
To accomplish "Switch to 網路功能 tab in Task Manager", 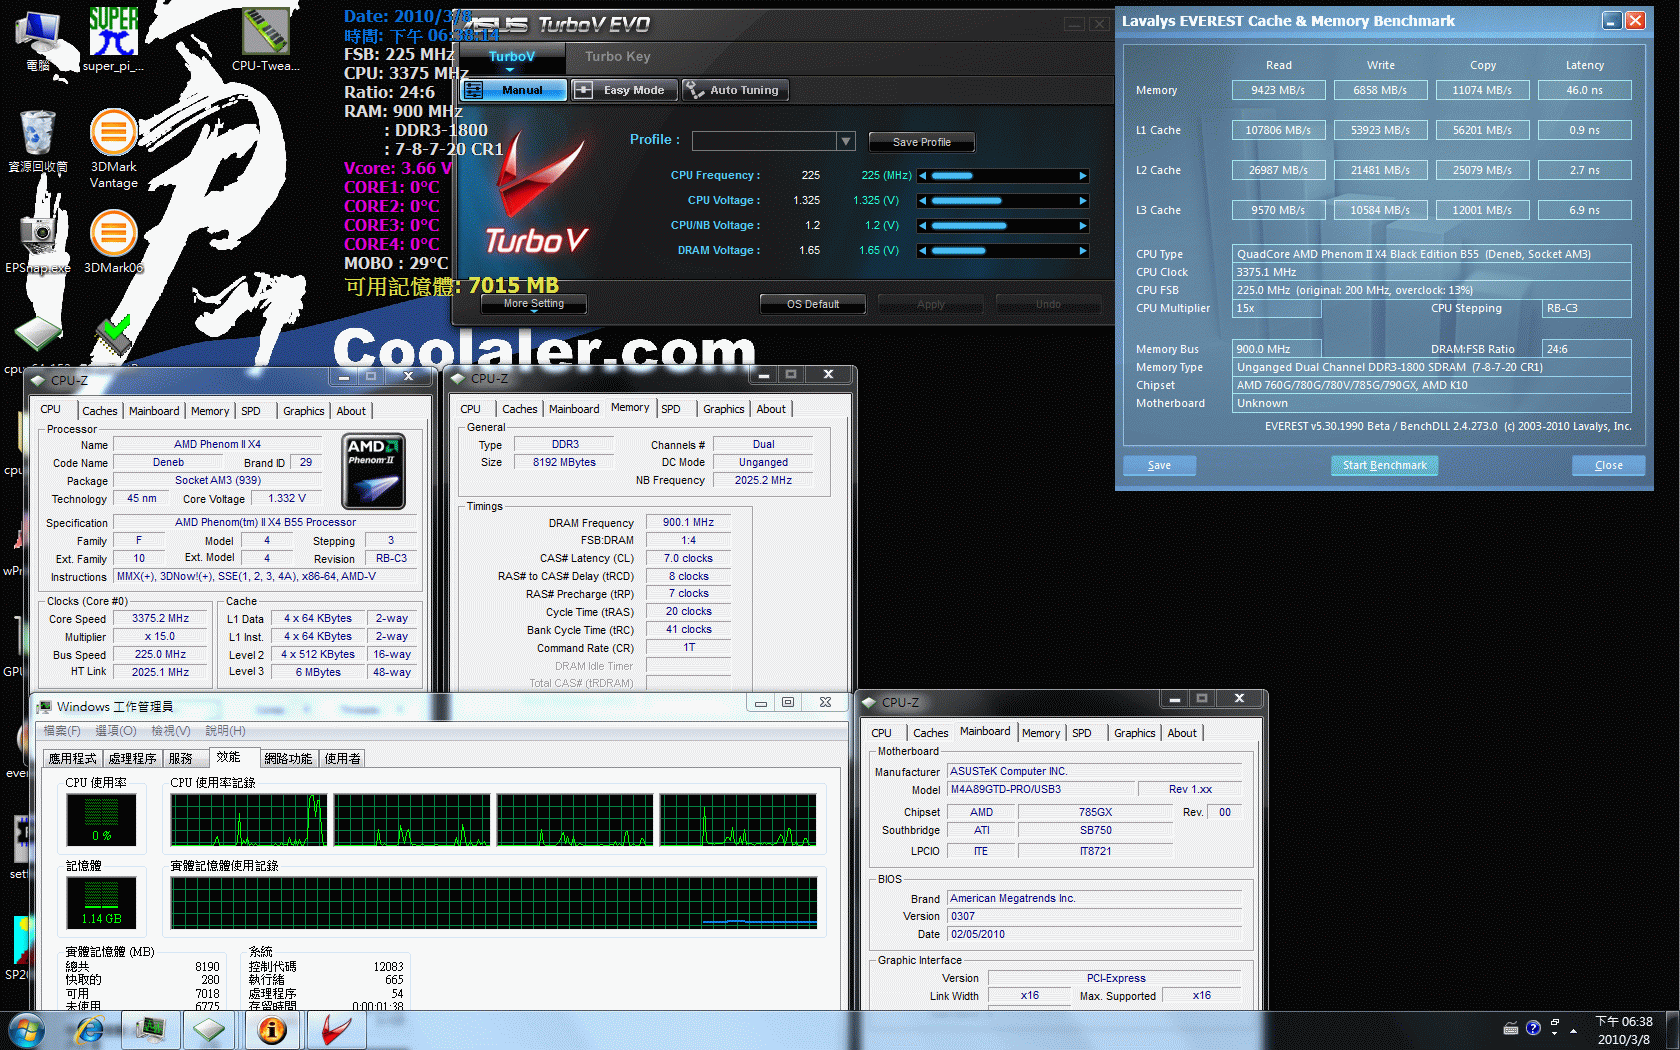I will pyautogui.click(x=288, y=759).
